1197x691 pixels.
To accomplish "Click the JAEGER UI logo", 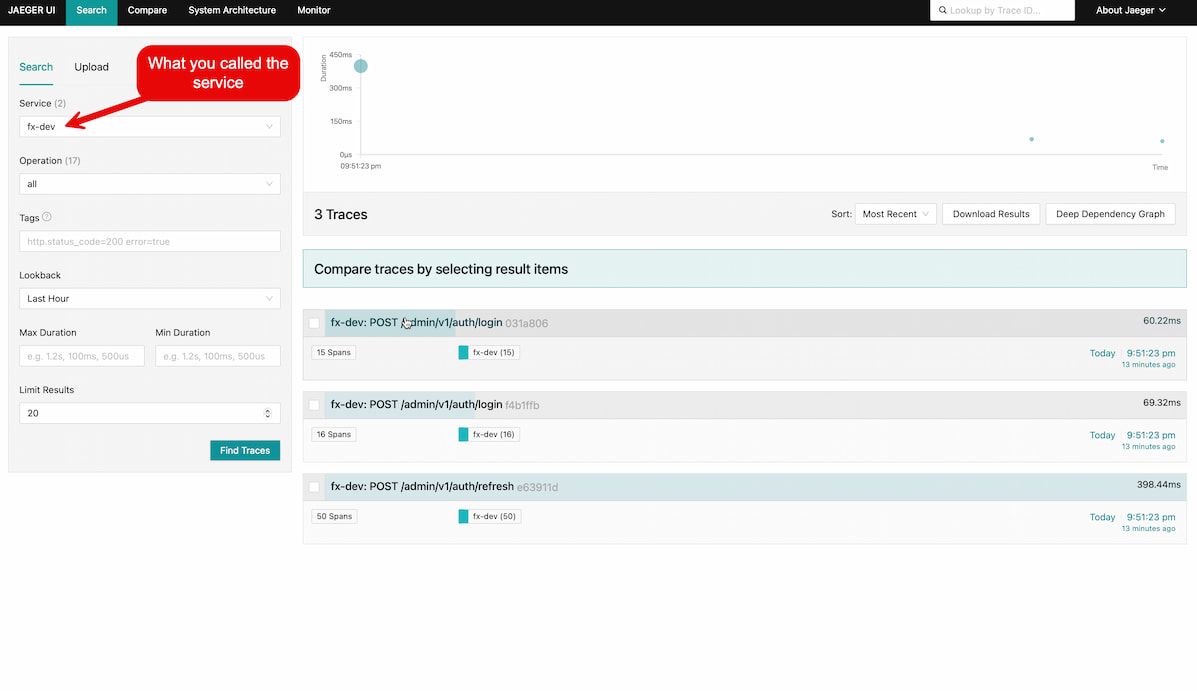I will click(x=31, y=10).
